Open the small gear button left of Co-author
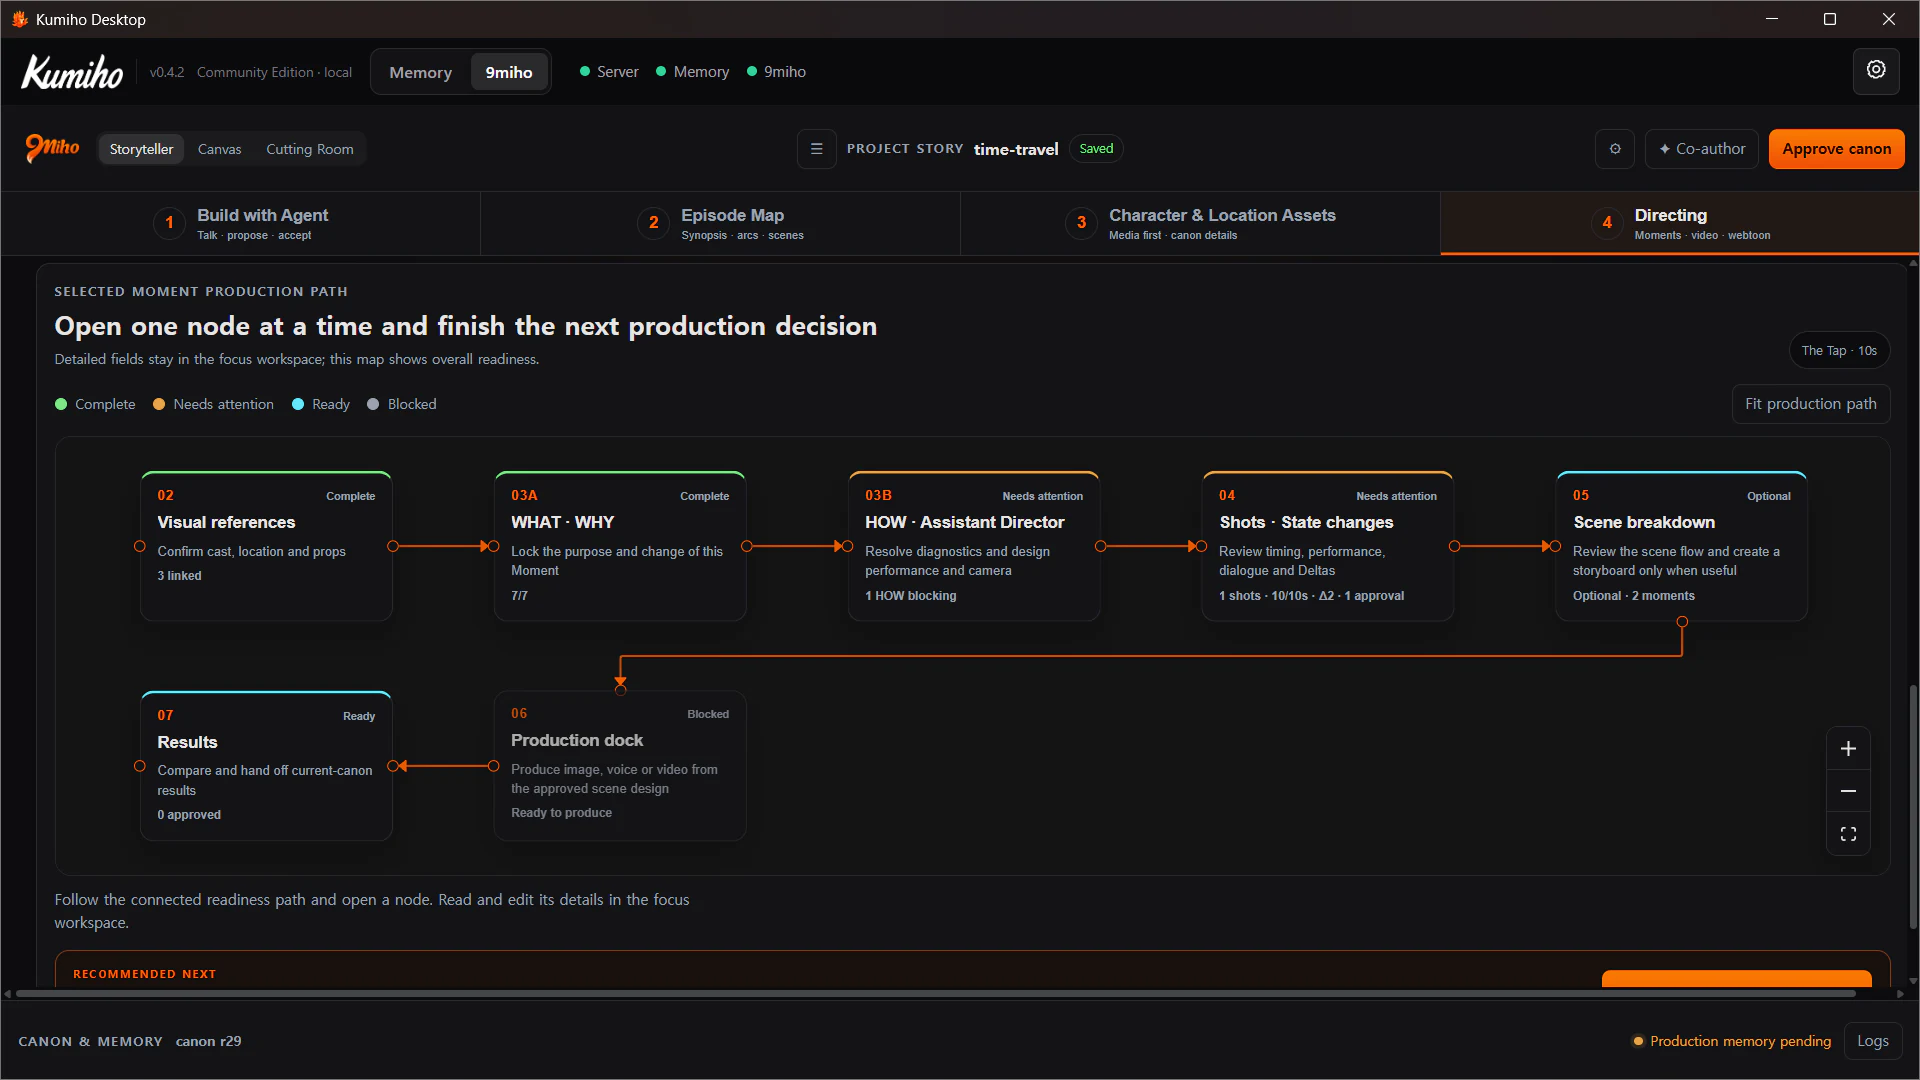 [x=1615, y=149]
